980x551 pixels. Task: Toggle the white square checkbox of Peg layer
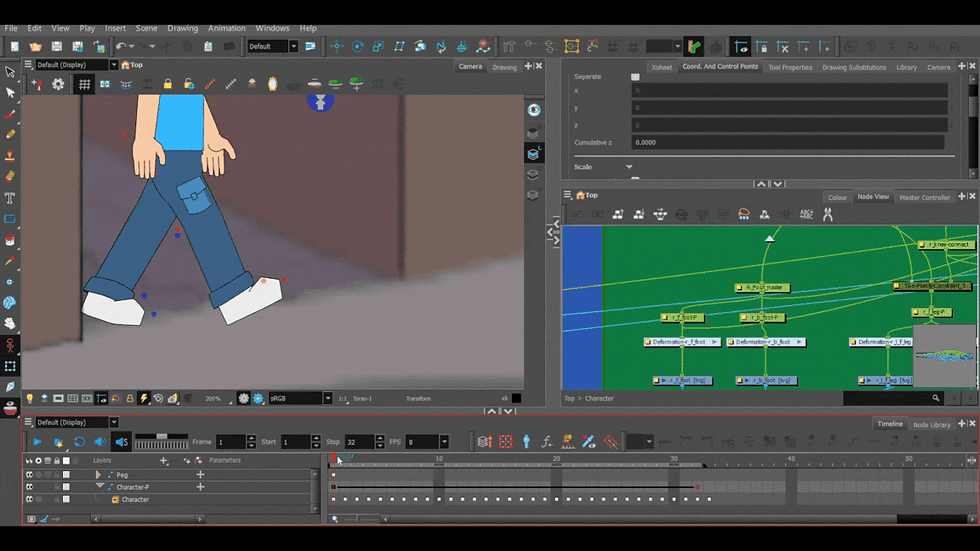pos(66,475)
